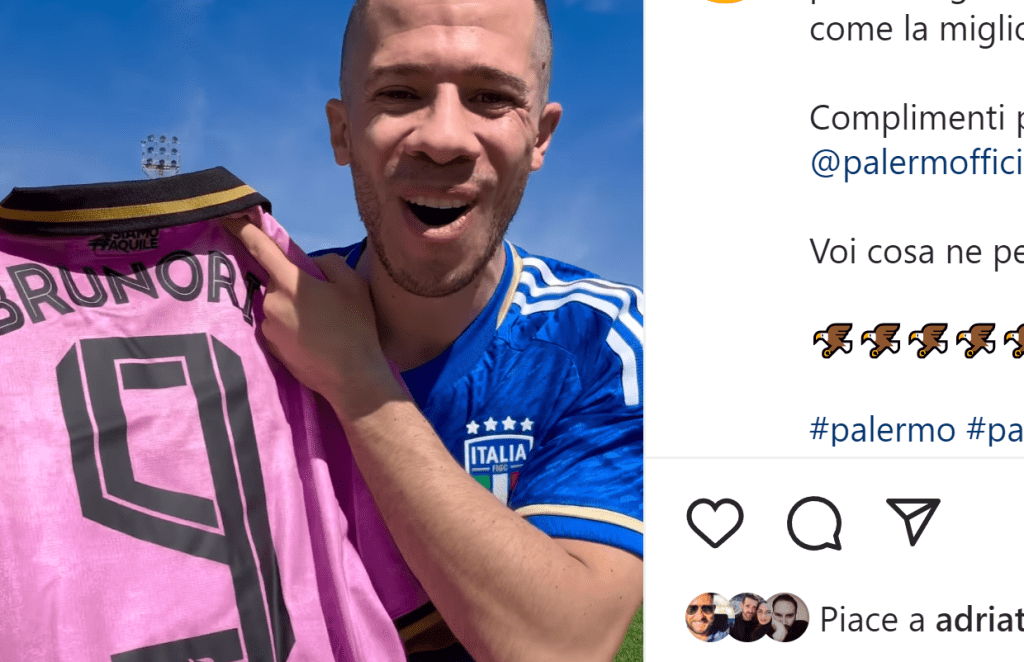The image size is (1024, 662).
Task: Share the post using the paper plane icon
Action: tap(913, 521)
